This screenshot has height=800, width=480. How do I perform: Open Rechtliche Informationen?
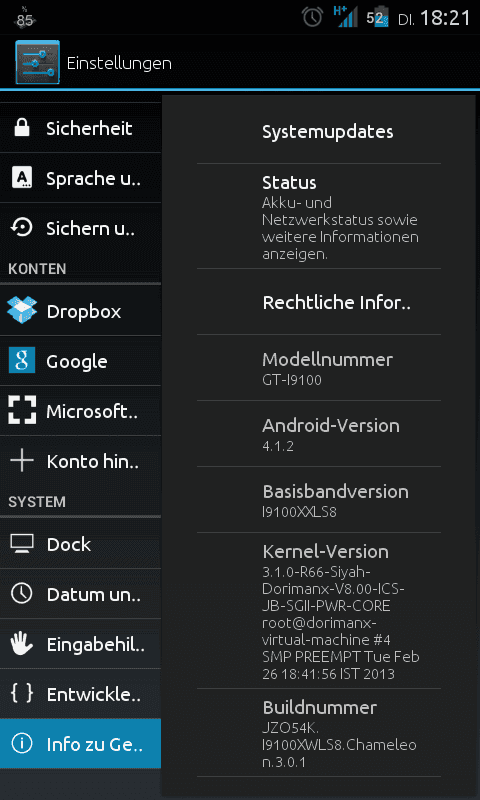click(x=319, y=302)
